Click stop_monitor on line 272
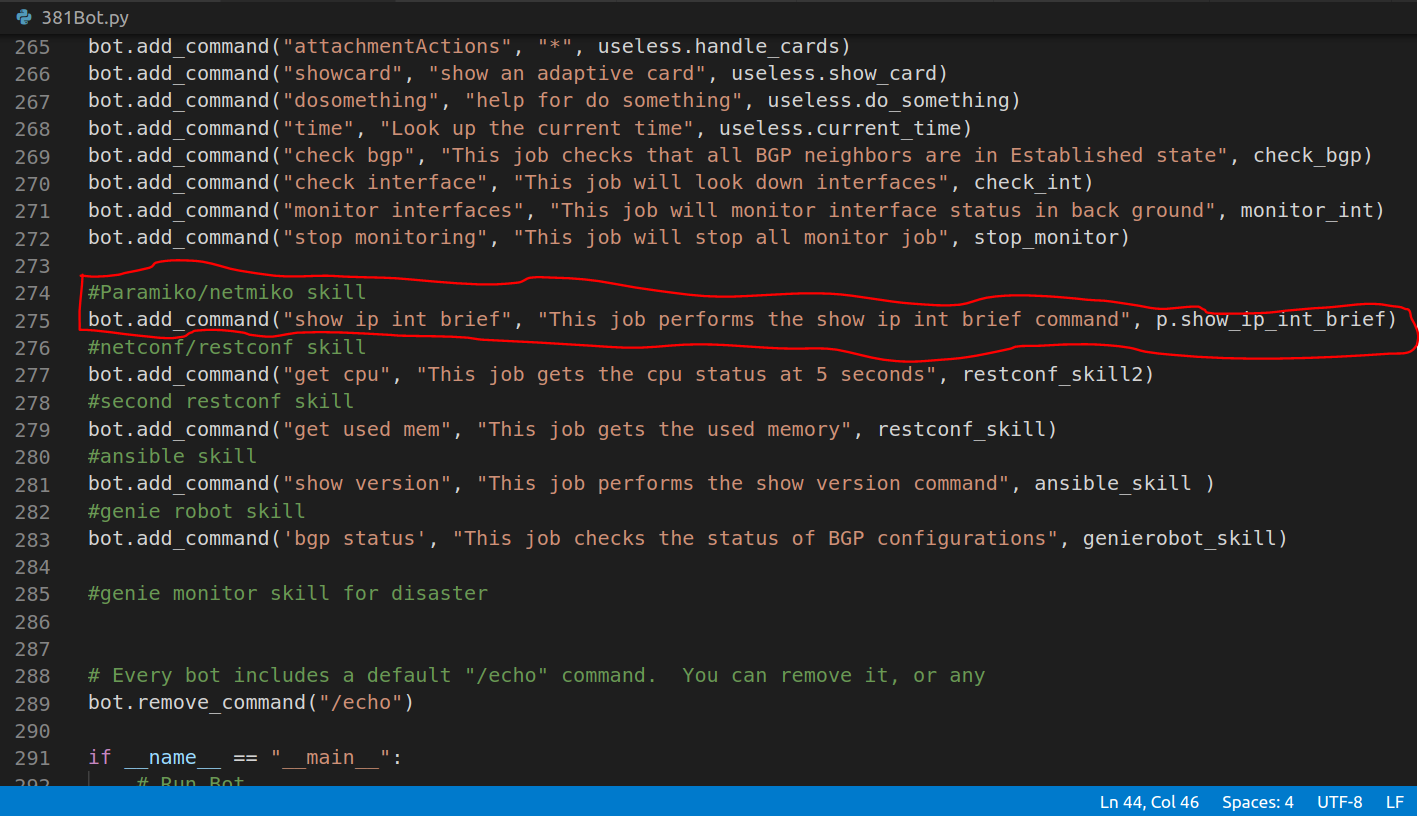Viewport: 1419px width, 816px height. coord(1045,237)
